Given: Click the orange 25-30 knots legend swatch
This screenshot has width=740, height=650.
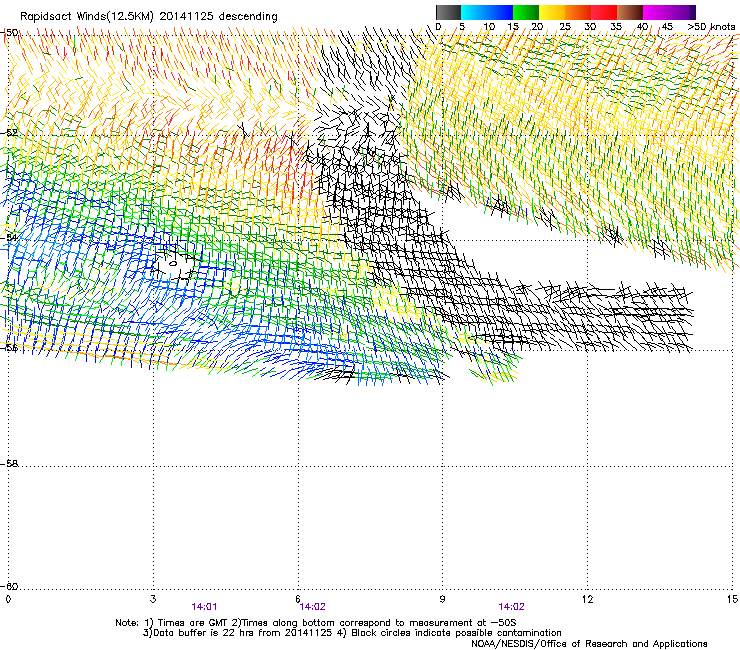Looking at the screenshot, I should 578,12.
